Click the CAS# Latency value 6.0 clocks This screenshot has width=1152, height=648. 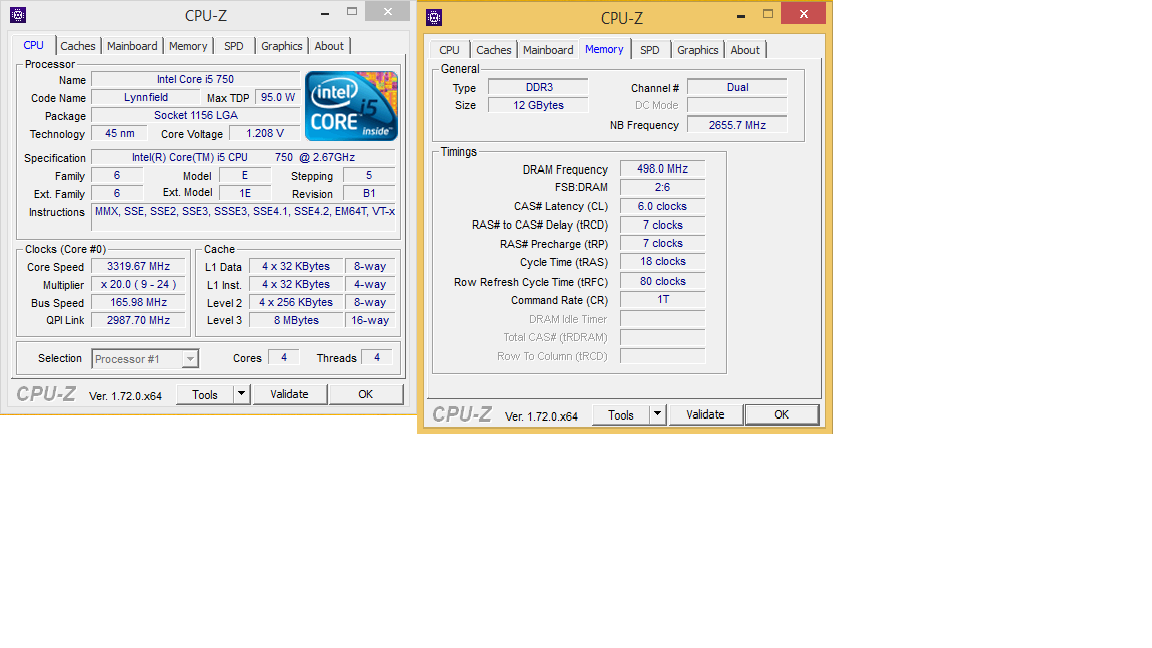coord(663,206)
